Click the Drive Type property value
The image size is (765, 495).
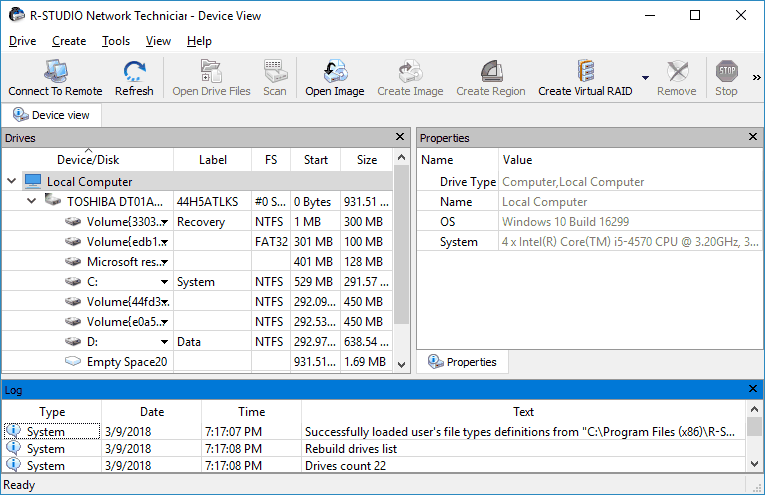pos(573,182)
